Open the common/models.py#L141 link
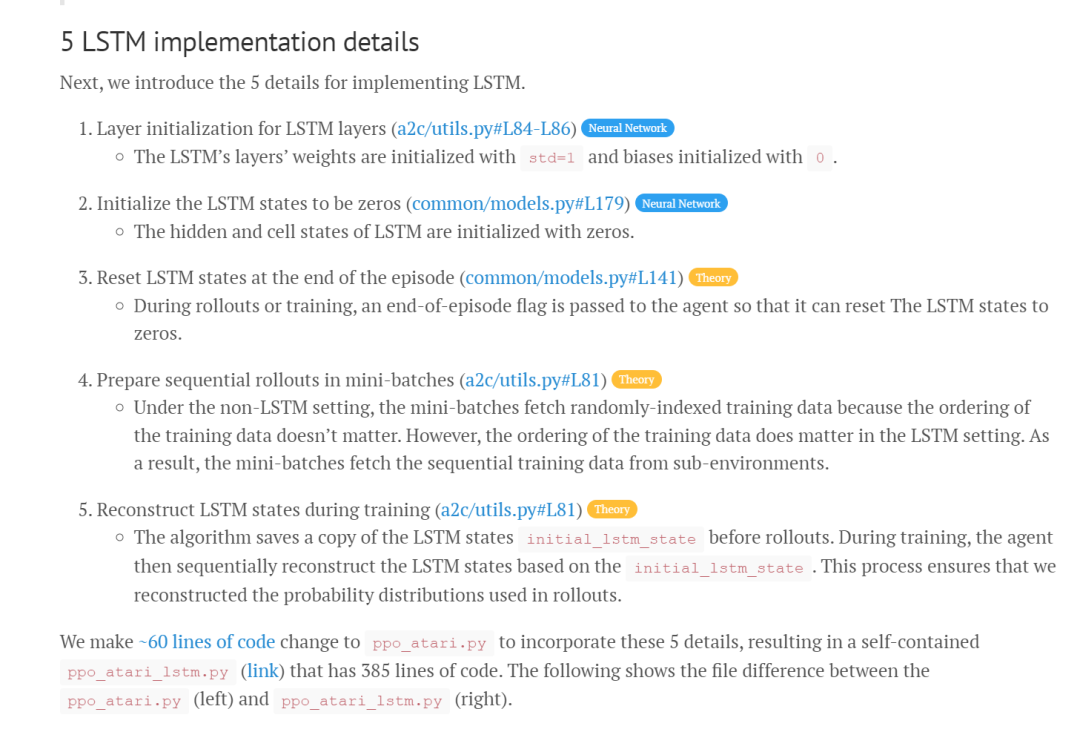The height and width of the screenshot is (732, 1080). coord(574,277)
